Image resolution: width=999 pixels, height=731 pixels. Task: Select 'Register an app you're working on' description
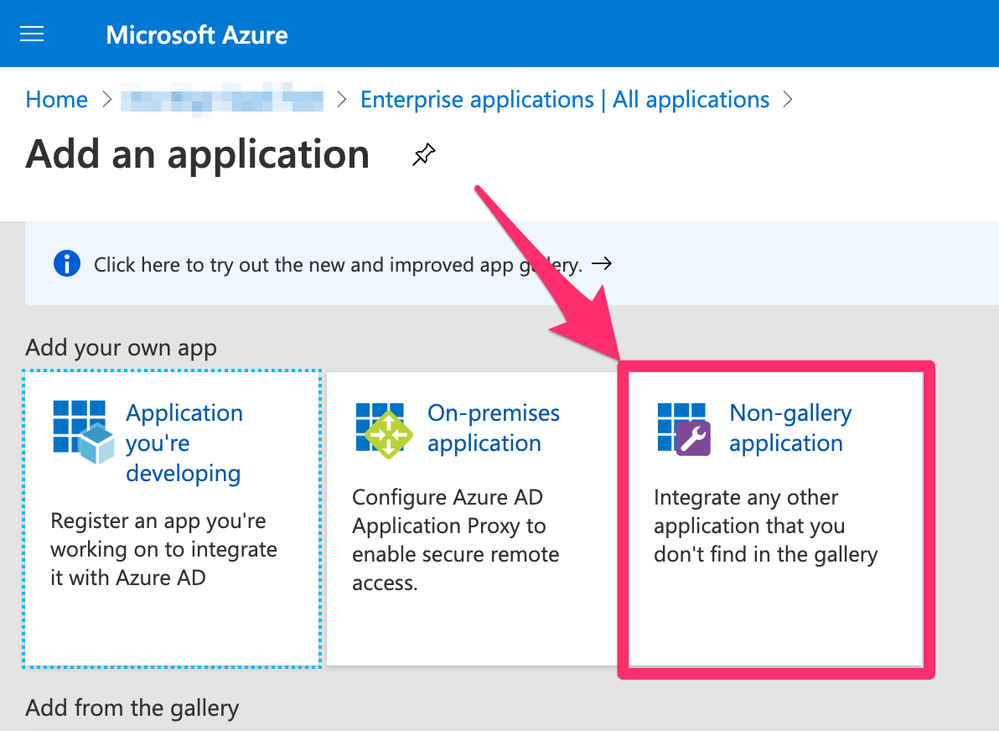pyautogui.click(x=164, y=549)
